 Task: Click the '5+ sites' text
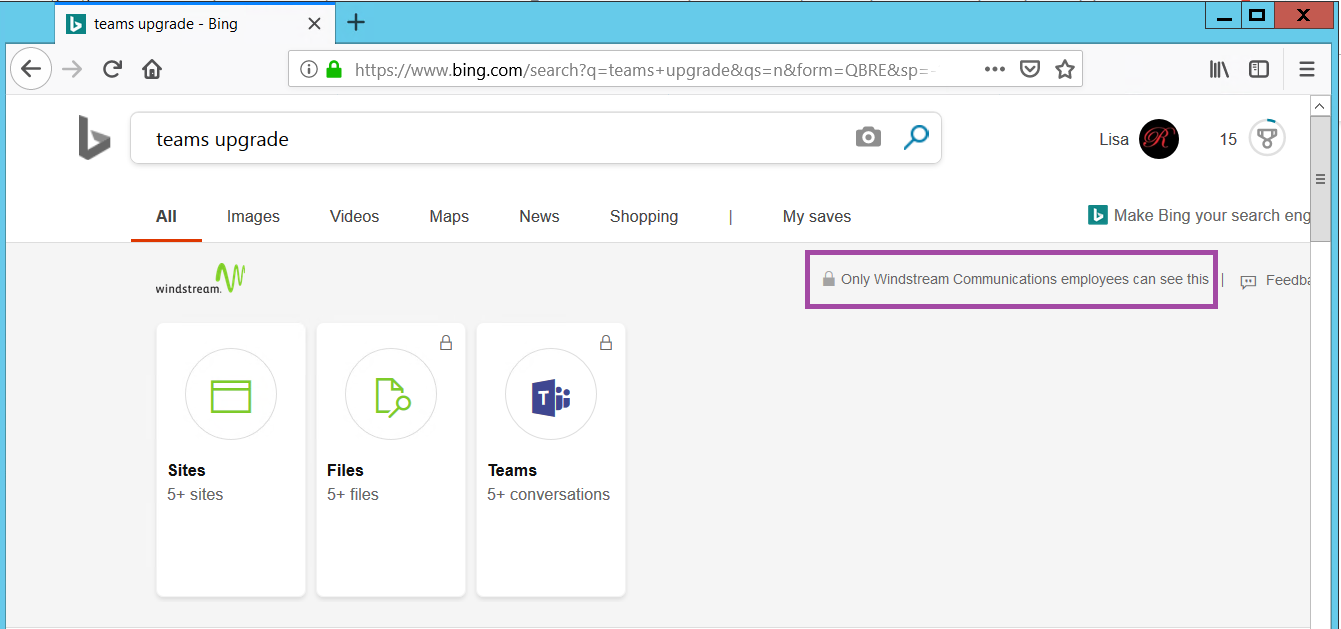point(195,494)
